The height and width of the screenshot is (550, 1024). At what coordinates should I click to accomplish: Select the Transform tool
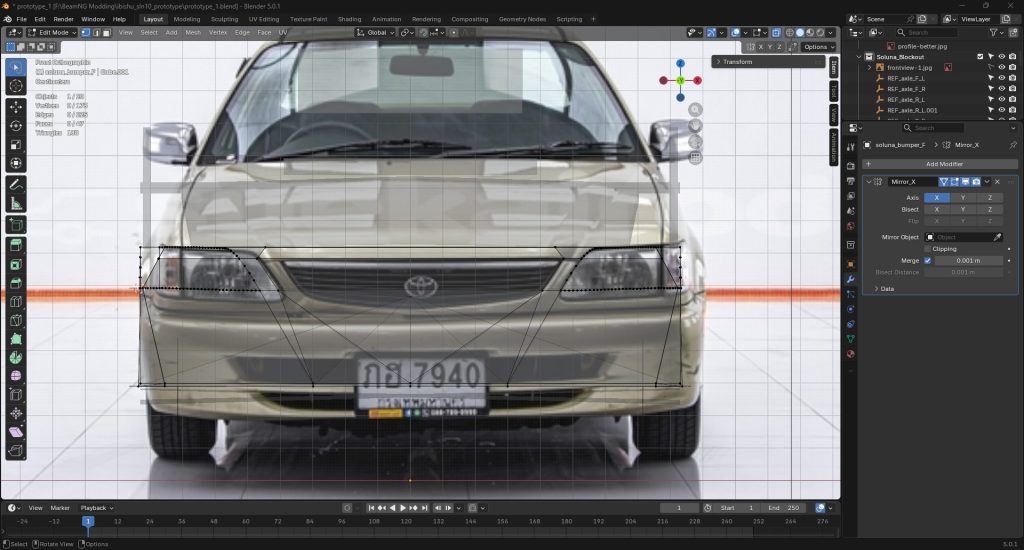click(16, 163)
